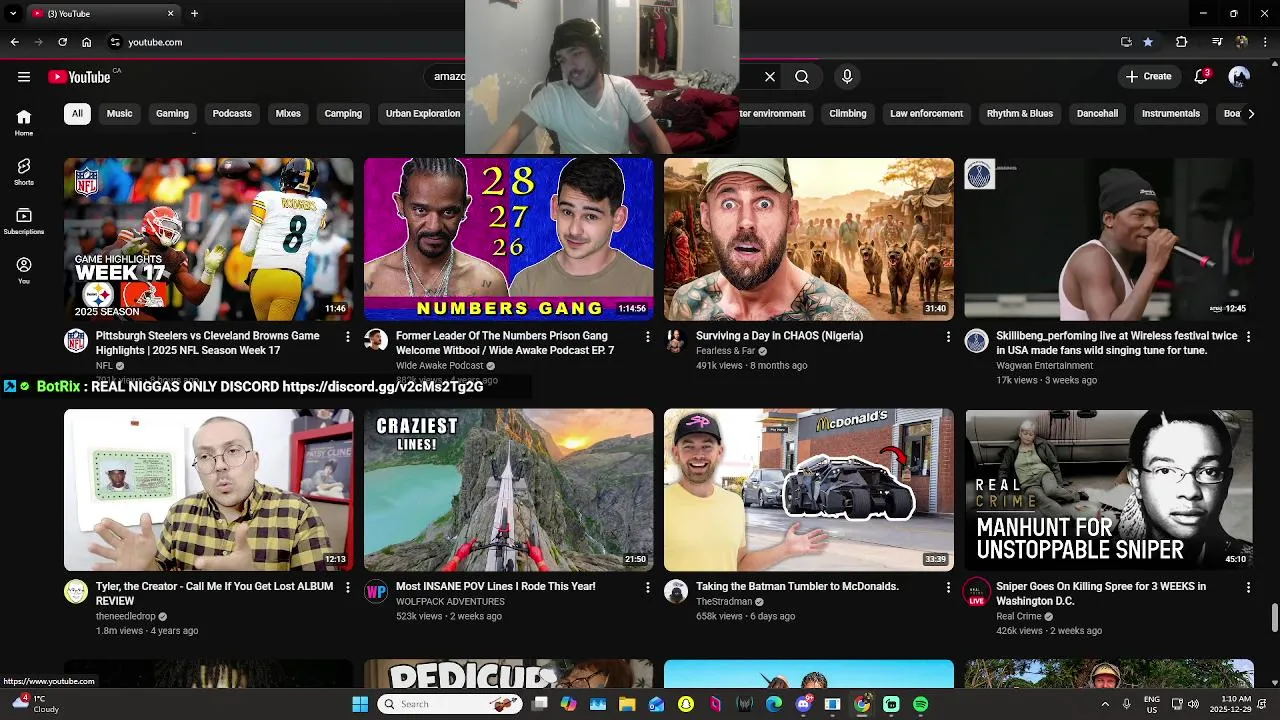Open the Fearless & Far channel link
The width and height of the screenshot is (1280, 720).
pyautogui.click(x=726, y=352)
